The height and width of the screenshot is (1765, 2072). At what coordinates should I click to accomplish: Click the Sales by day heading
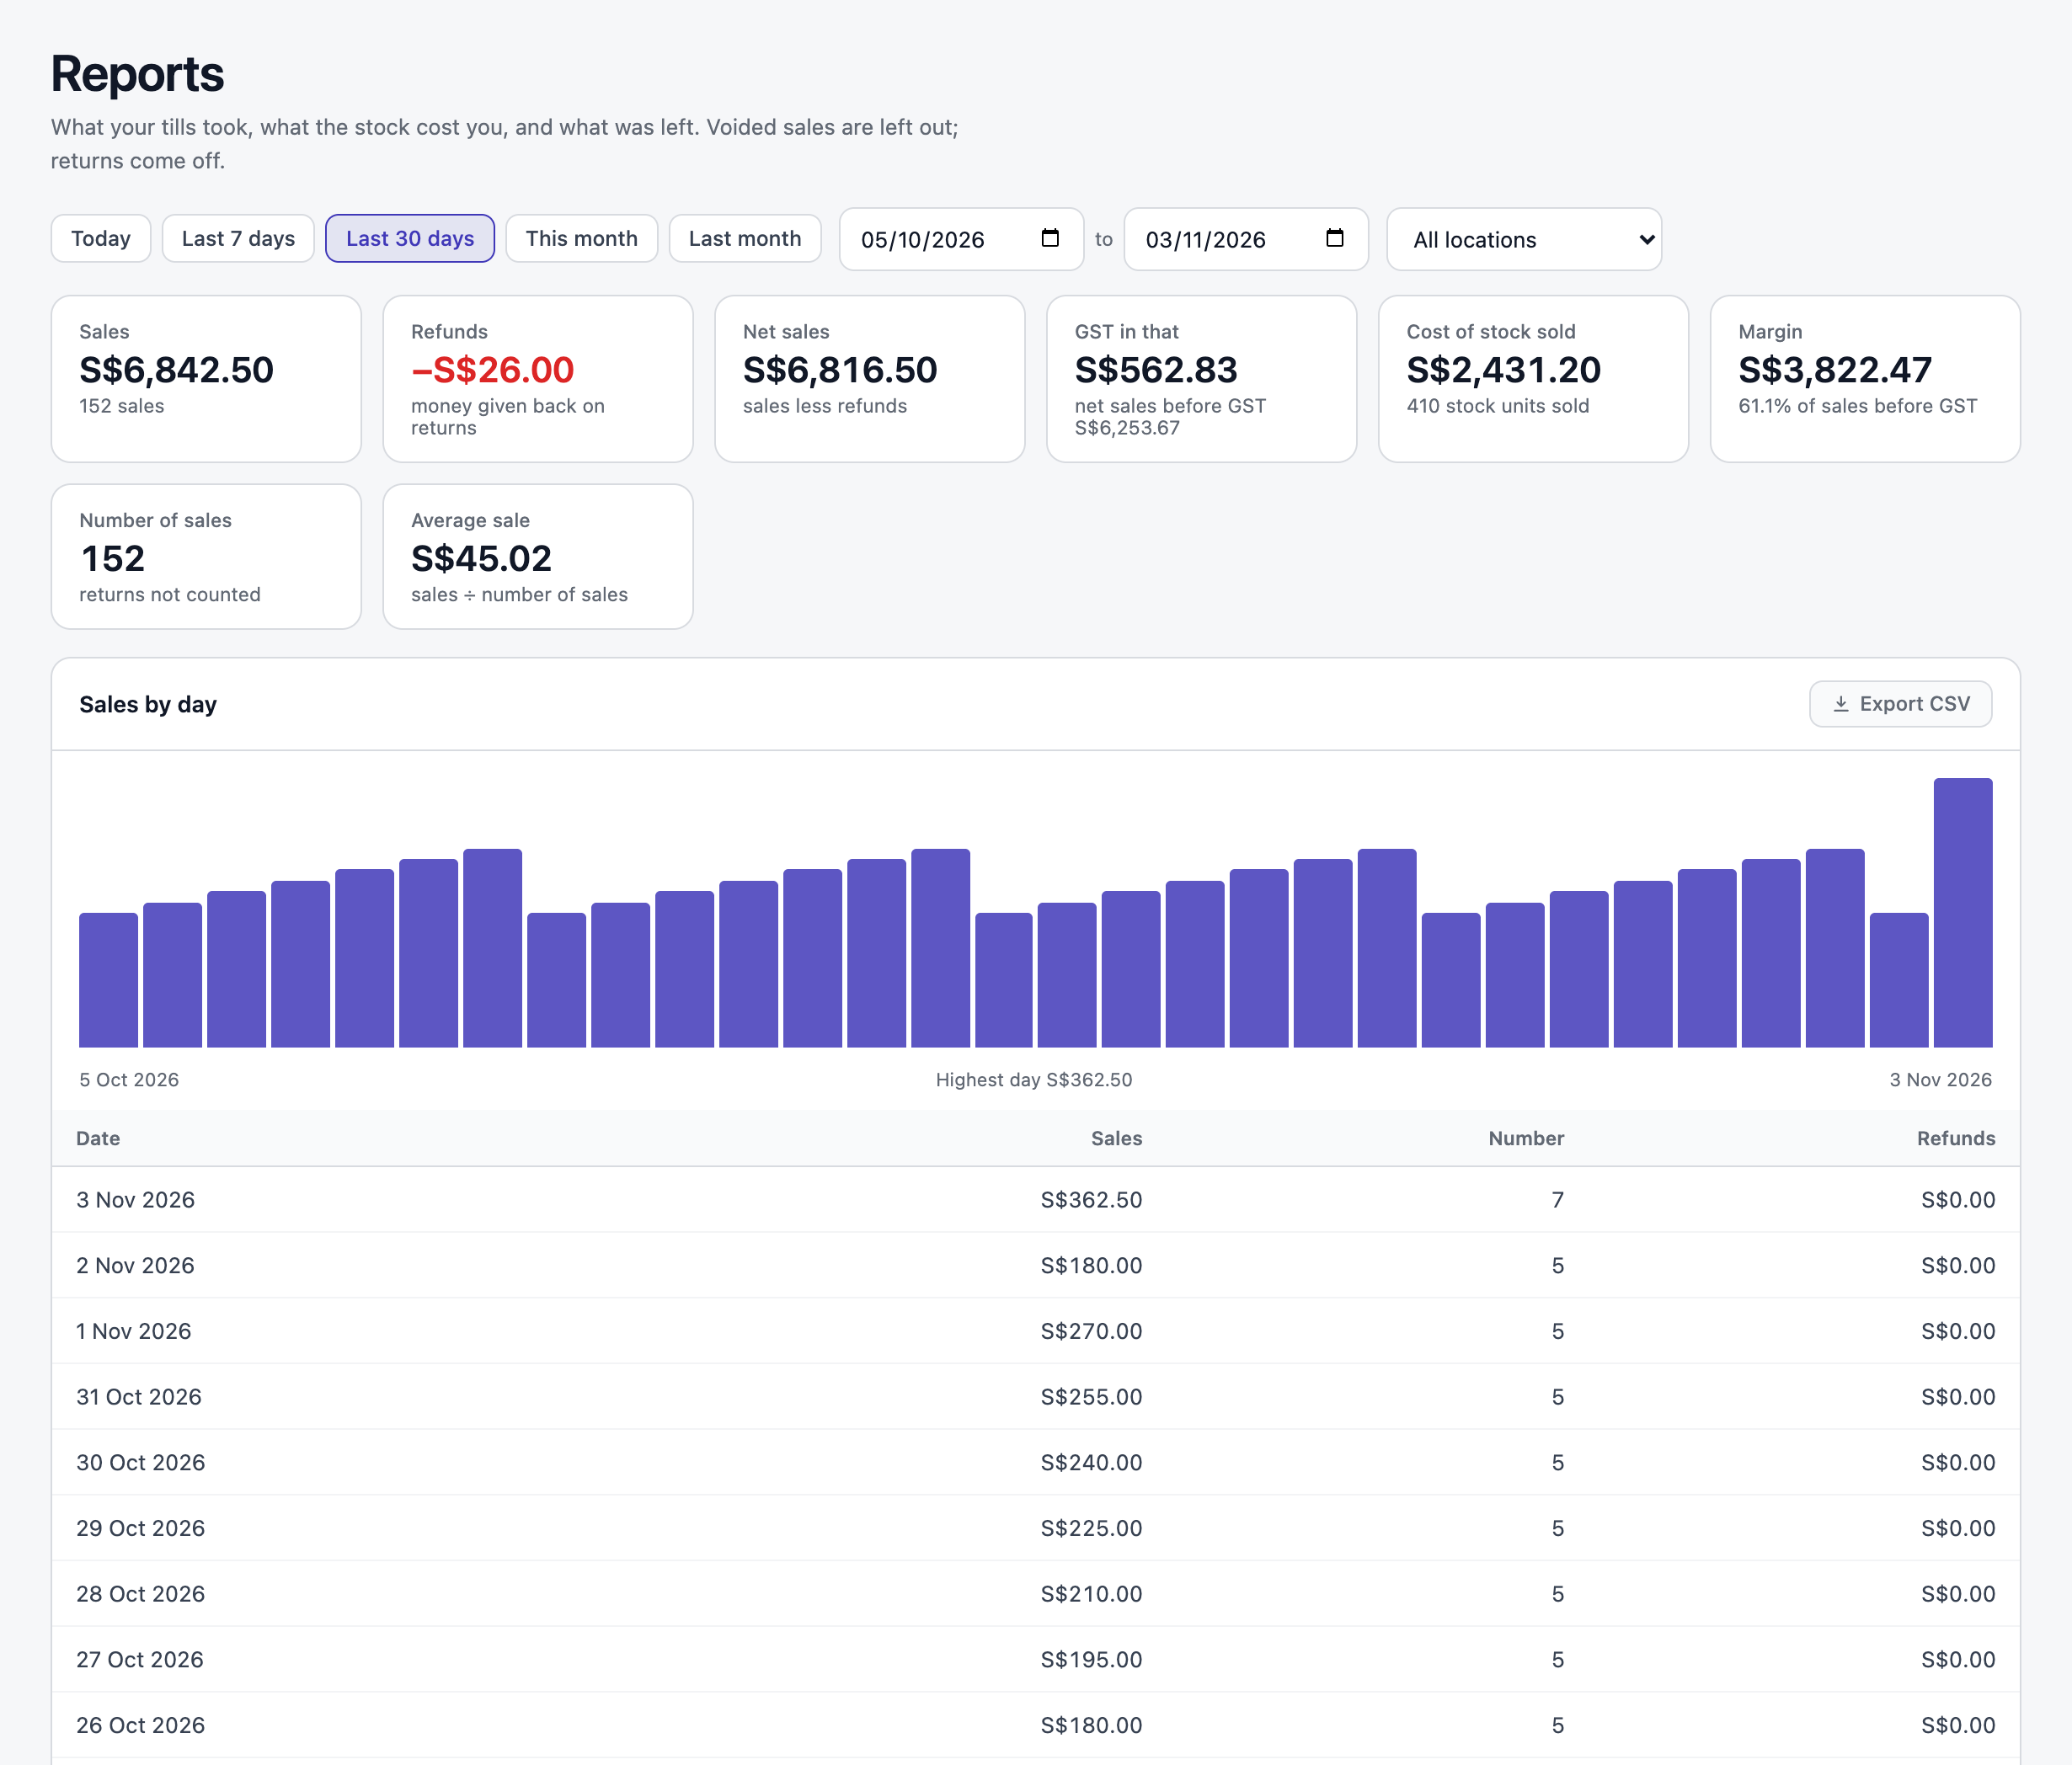(148, 704)
